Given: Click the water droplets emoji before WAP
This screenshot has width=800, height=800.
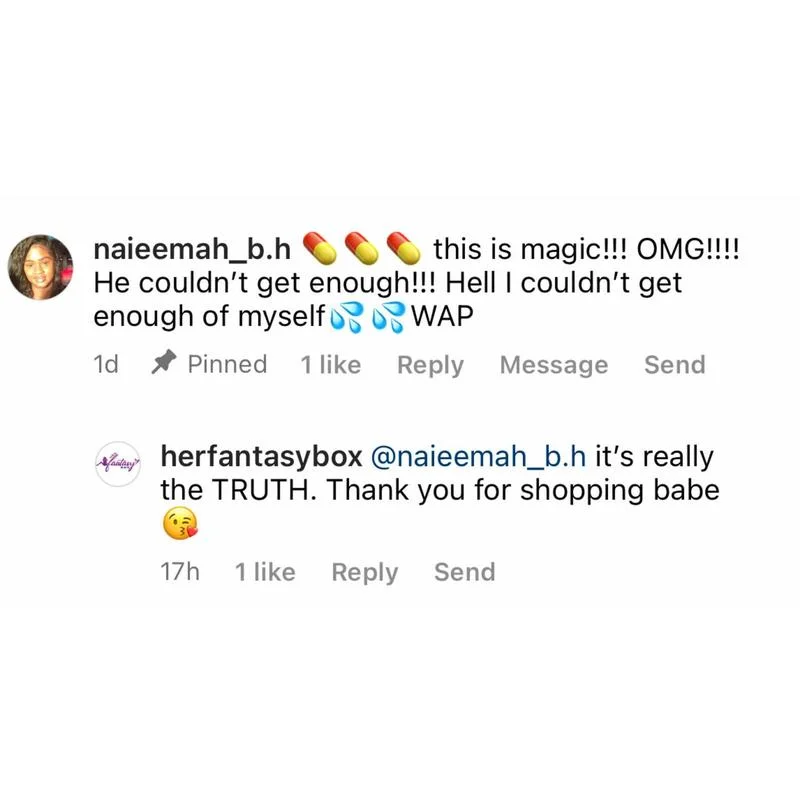Looking at the screenshot, I should point(388,317).
